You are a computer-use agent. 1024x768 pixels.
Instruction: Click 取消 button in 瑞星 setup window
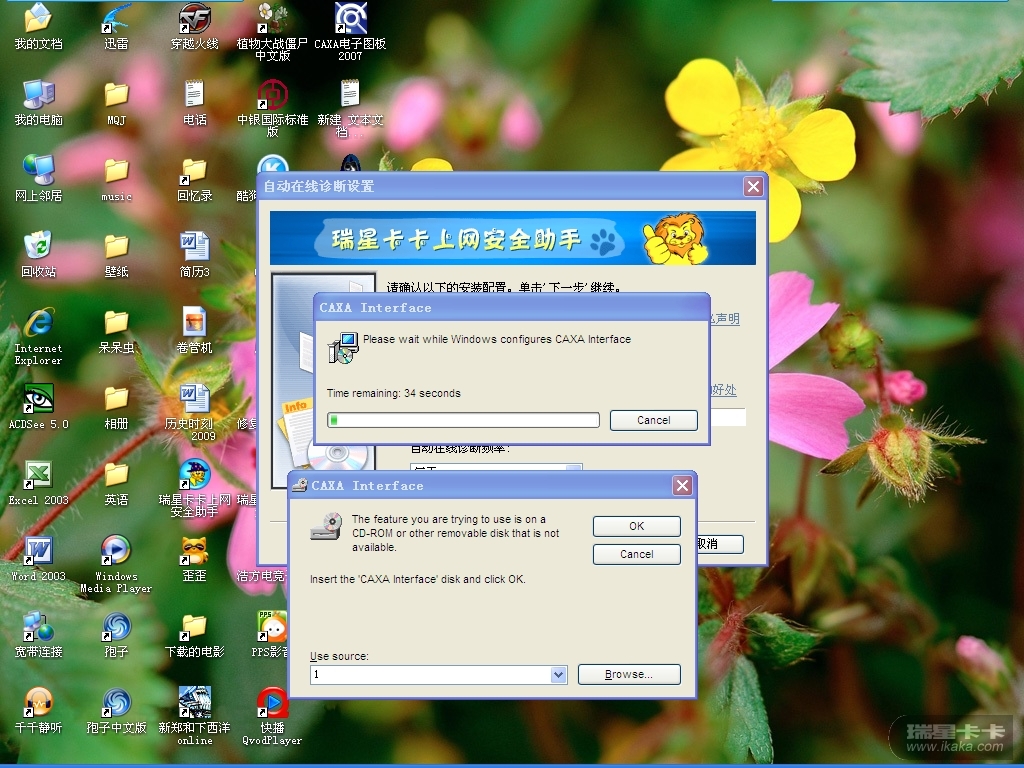point(720,544)
